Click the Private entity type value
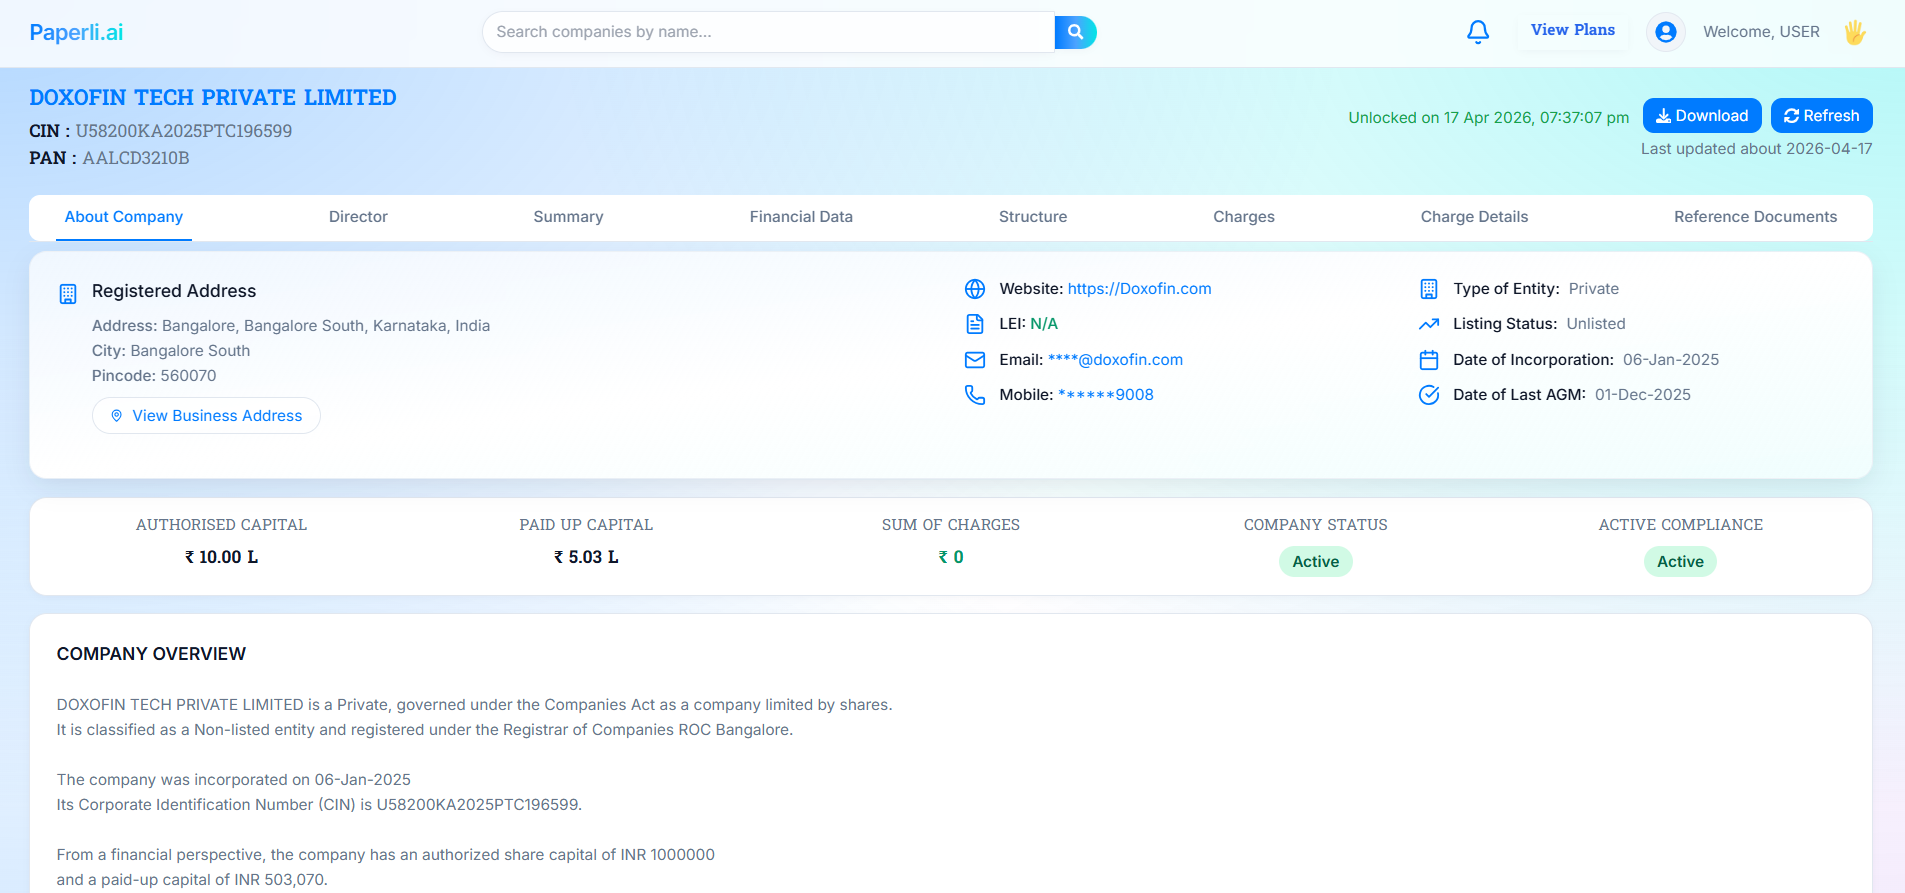Image resolution: width=1905 pixels, height=893 pixels. point(1594,289)
